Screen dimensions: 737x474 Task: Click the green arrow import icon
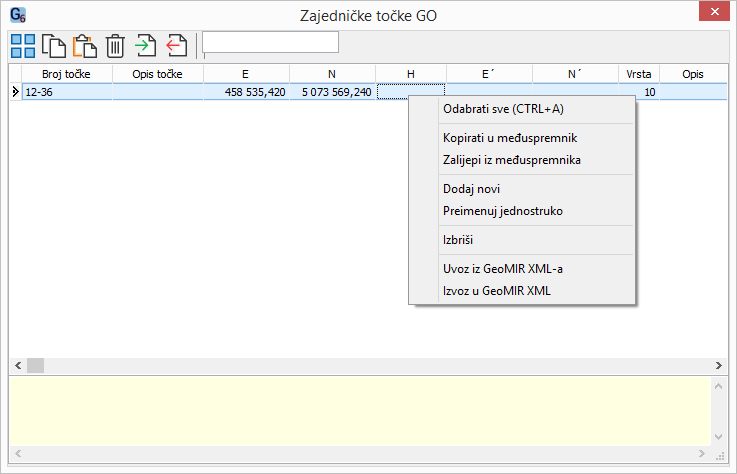pos(146,46)
